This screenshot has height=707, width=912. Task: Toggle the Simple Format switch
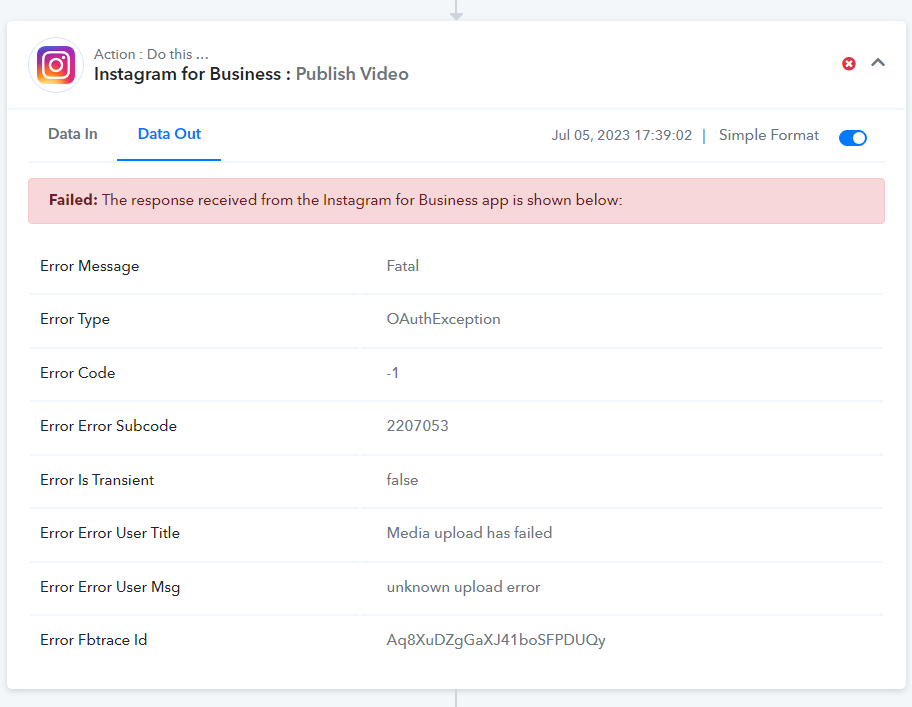853,138
